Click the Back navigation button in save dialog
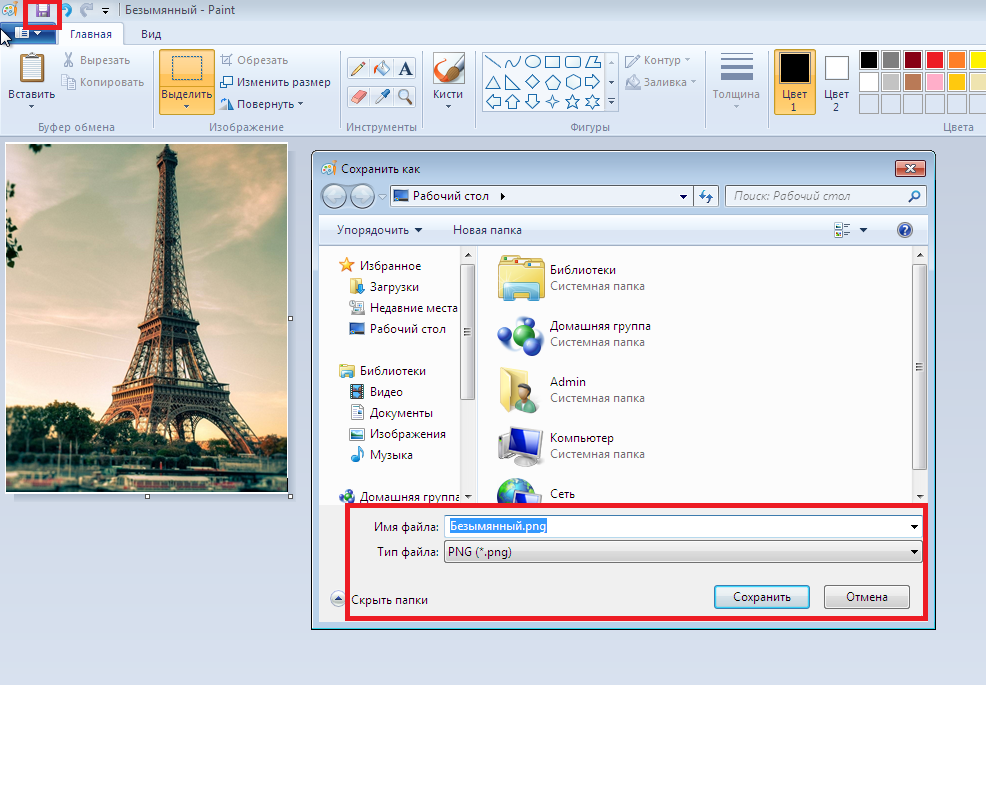The width and height of the screenshot is (986, 786). click(x=334, y=197)
